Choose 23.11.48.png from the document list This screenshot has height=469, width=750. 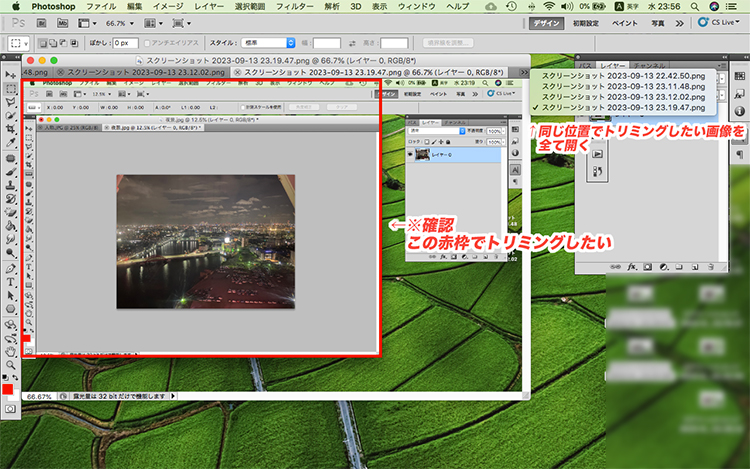coord(623,87)
